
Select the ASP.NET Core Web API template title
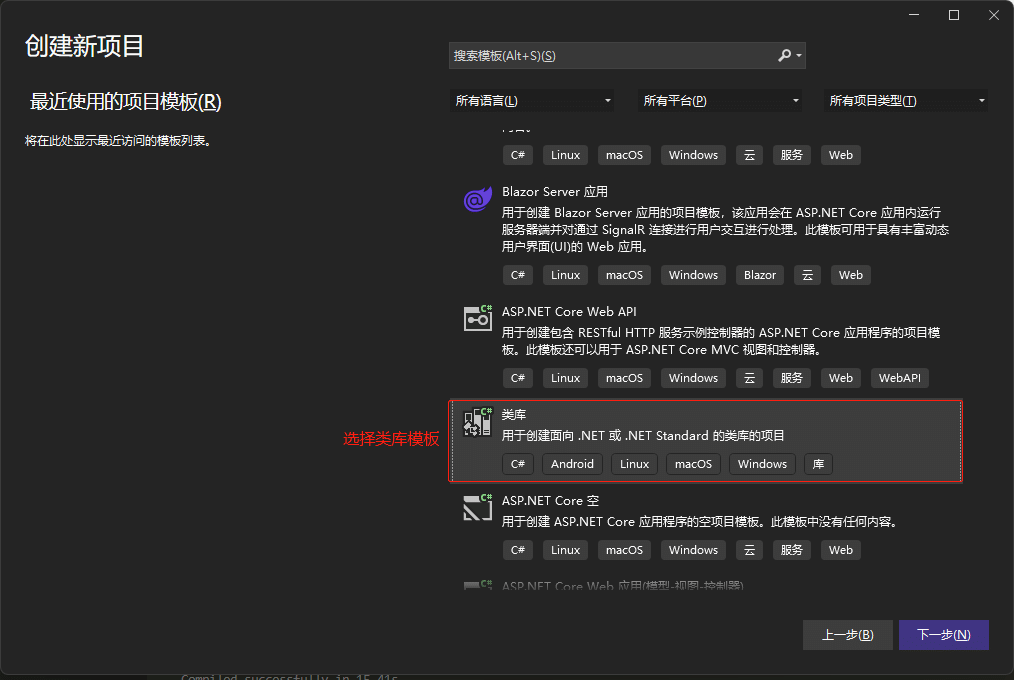[569, 312]
